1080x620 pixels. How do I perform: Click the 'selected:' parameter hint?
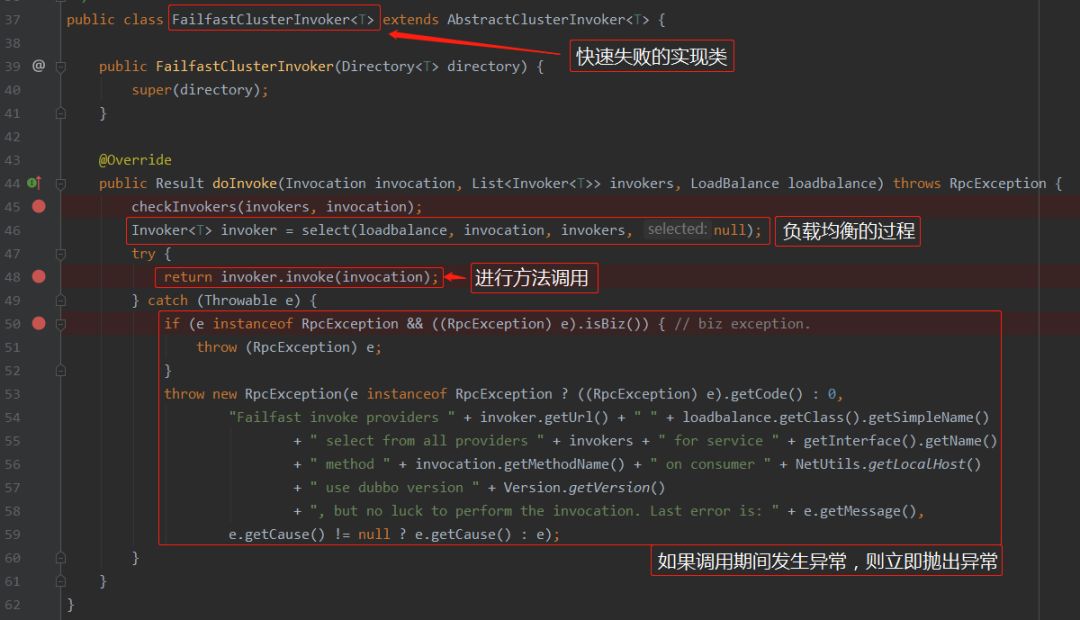point(677,229)
